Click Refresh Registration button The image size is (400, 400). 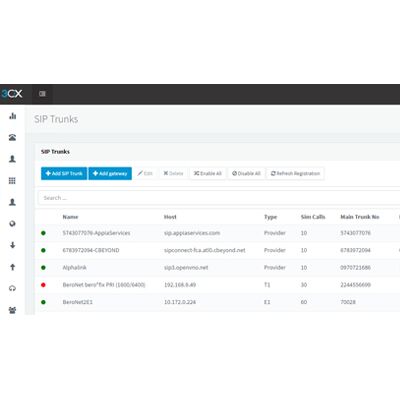(x=295, y=173)
